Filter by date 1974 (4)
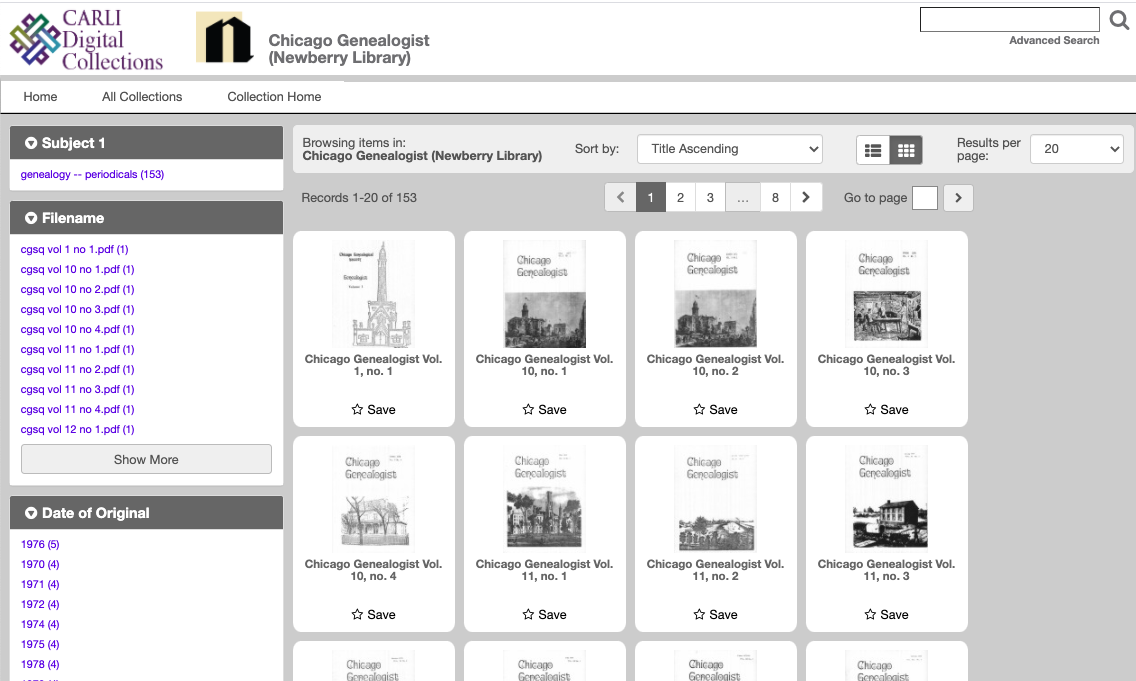The width and height of the screenshot is (1136, 681). 40,624
